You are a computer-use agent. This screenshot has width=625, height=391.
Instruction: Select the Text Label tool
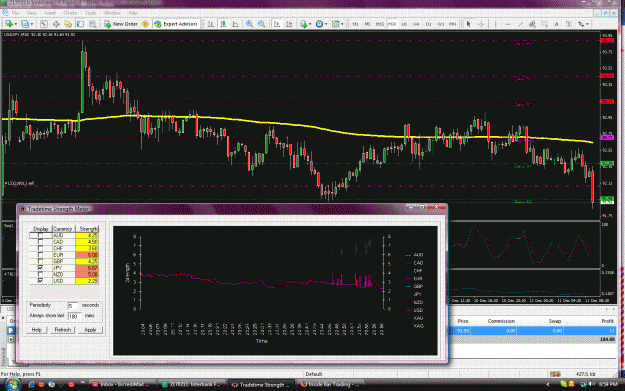point(569,24)
